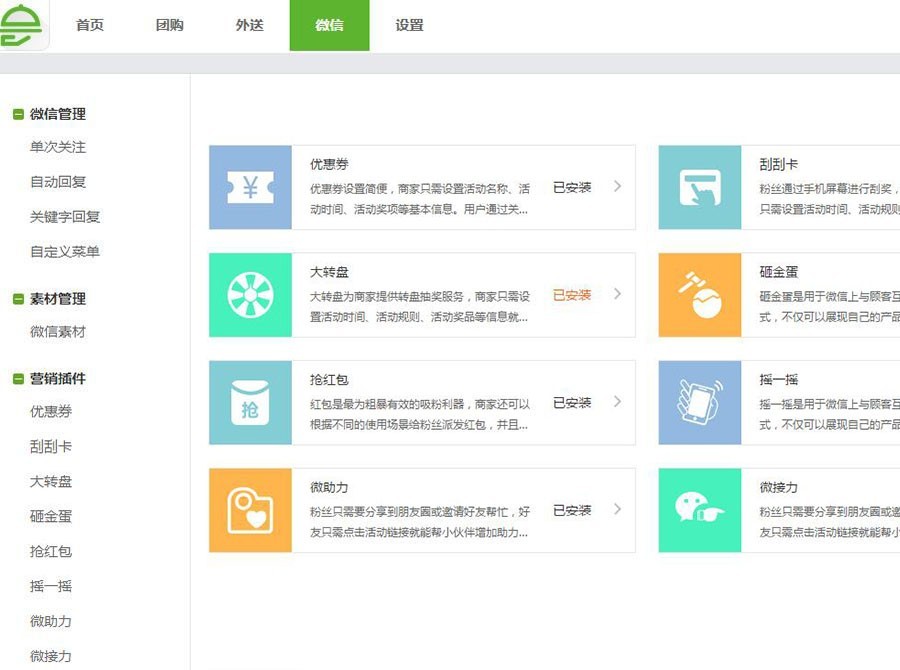Expand the 大转盘 card arrow chevron
This screenshot has width=900, height=670.
pos(617,294)
